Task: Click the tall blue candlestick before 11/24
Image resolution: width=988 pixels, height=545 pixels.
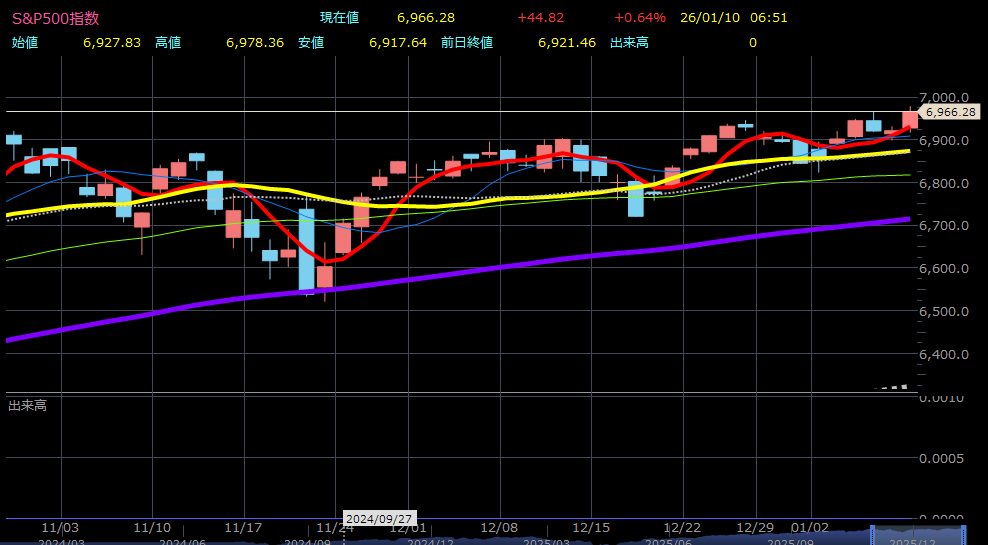Action: point(306,250)
